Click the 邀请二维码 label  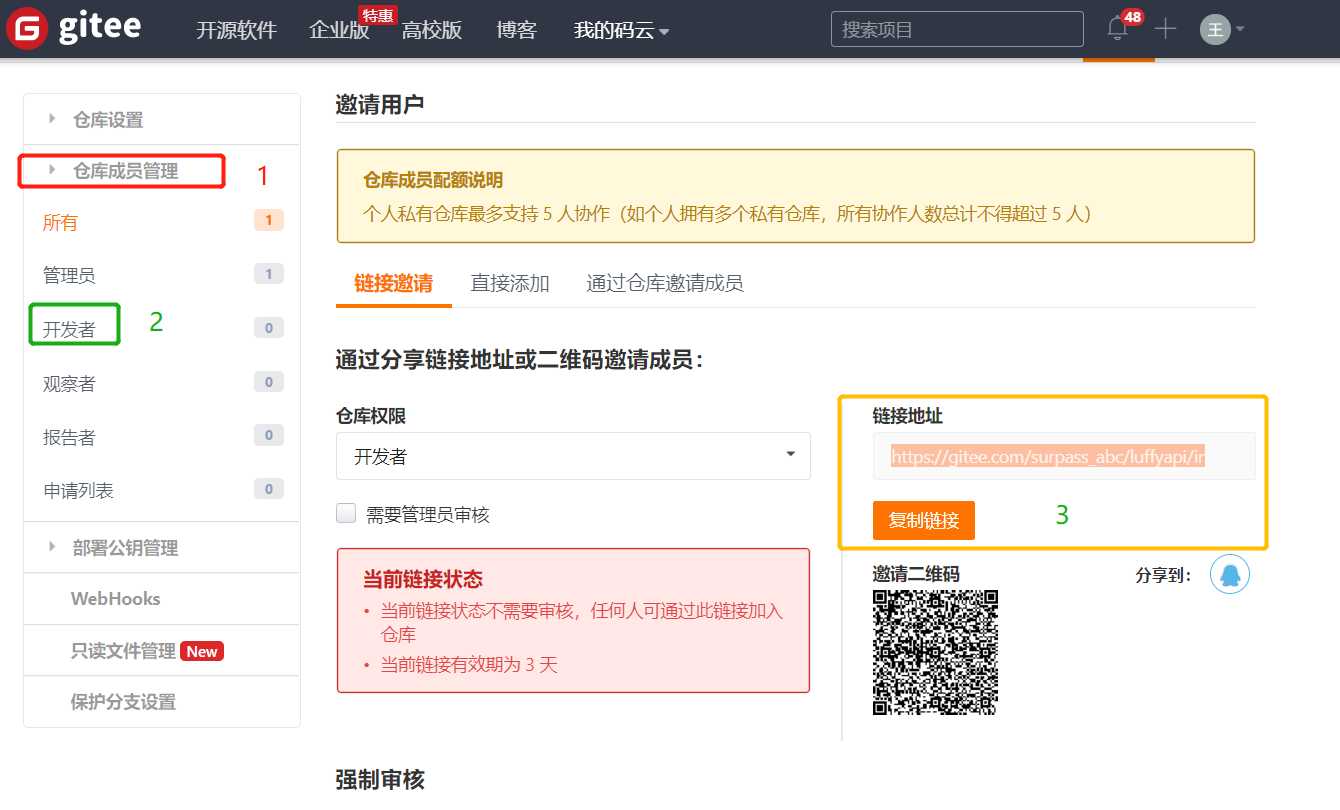coord(916,573)
